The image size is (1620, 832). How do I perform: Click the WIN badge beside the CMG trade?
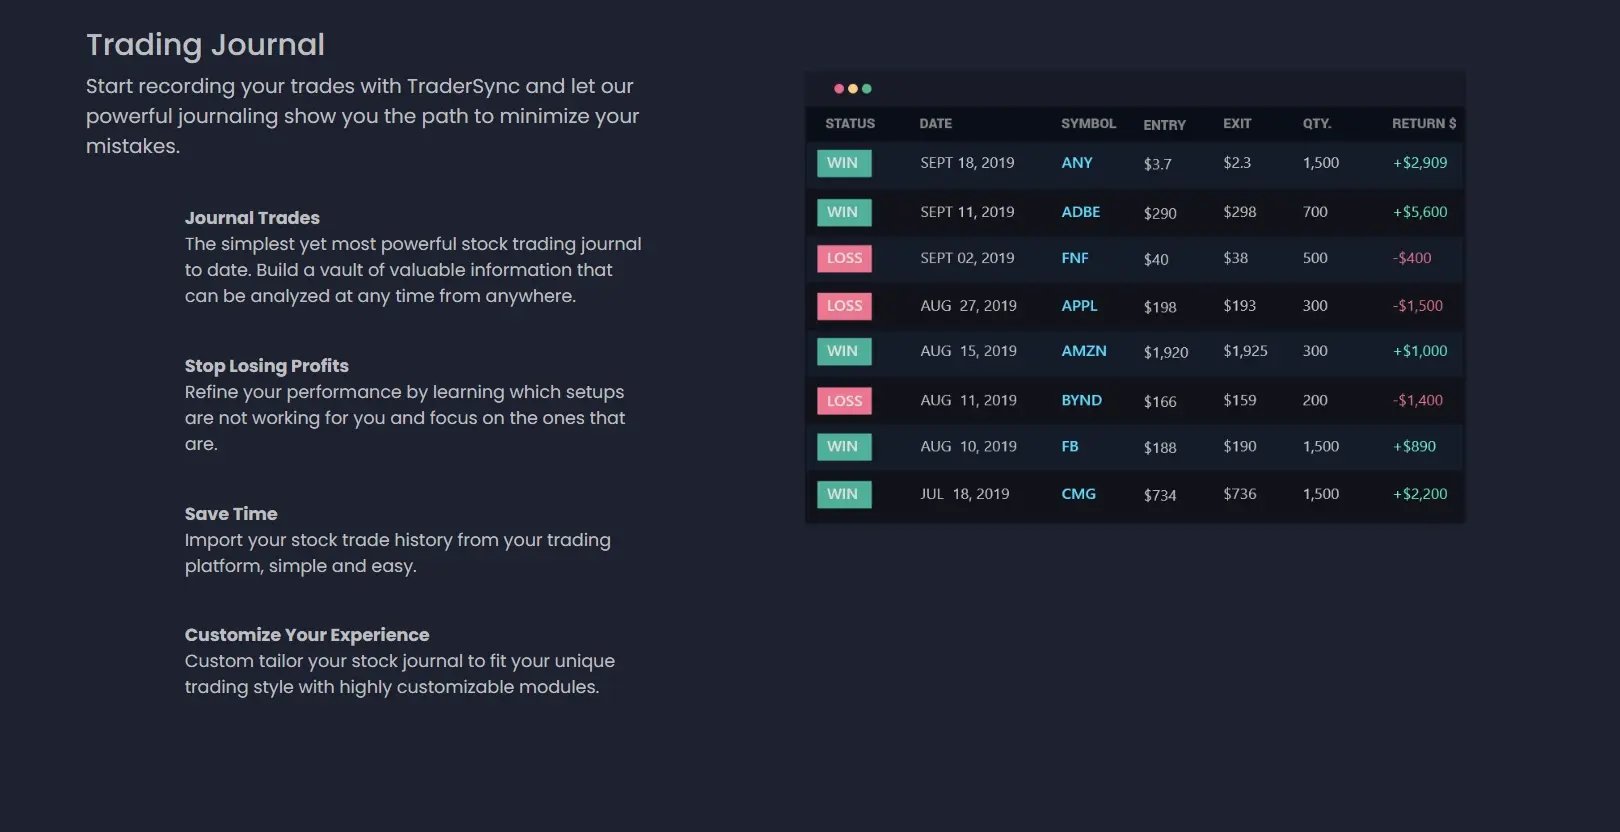[x=844, y=493]
